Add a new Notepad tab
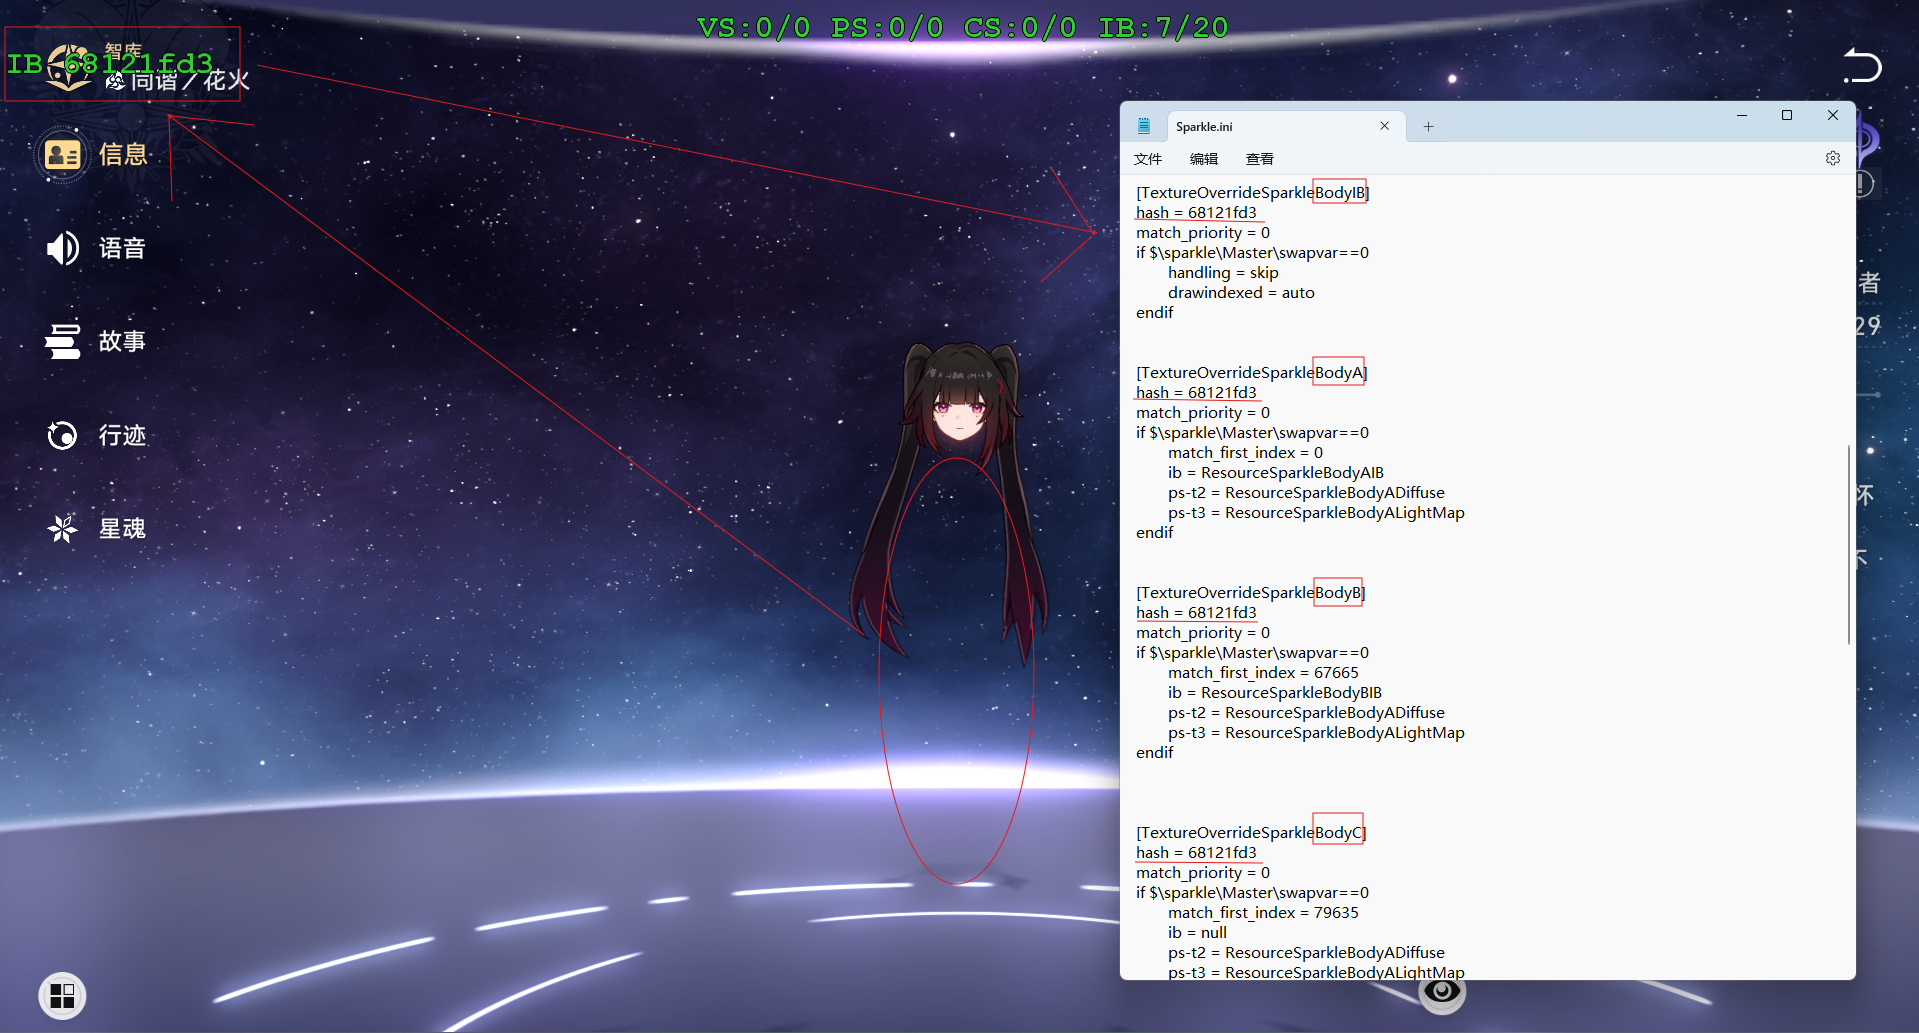The height and width of the screenshot is (1033, 1919). [x=1428, y=126]
